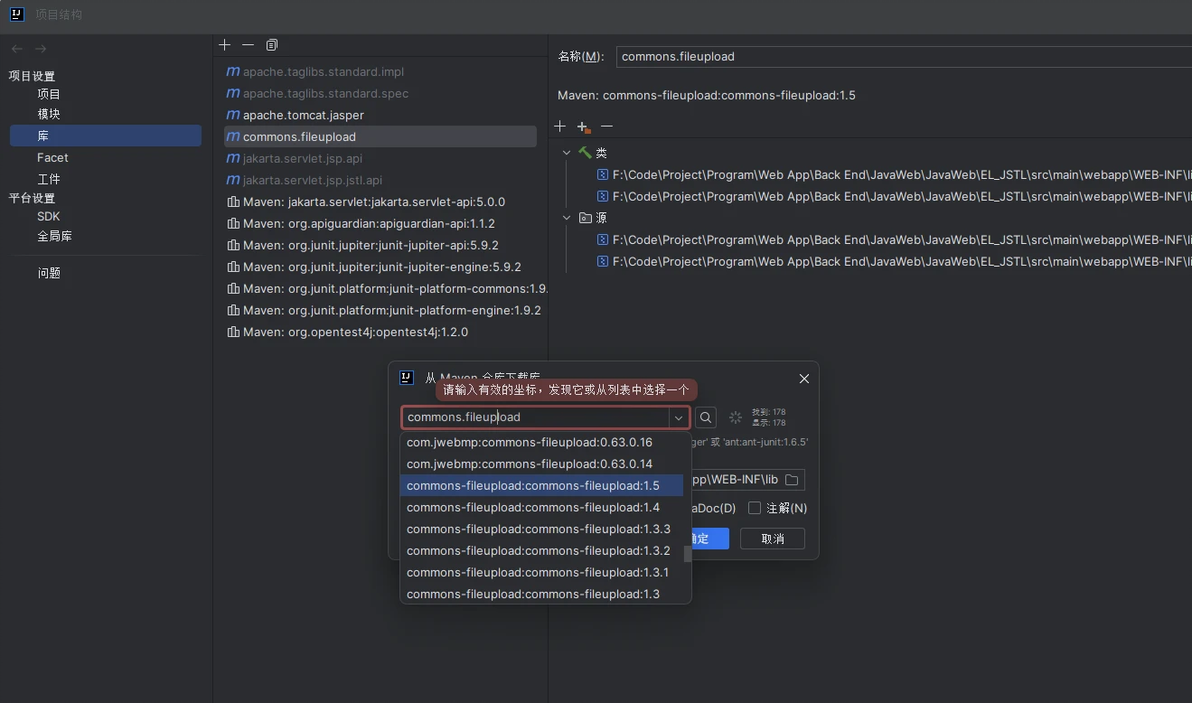Open the Maven coordinate dropdown arrow

click(678, 417)
